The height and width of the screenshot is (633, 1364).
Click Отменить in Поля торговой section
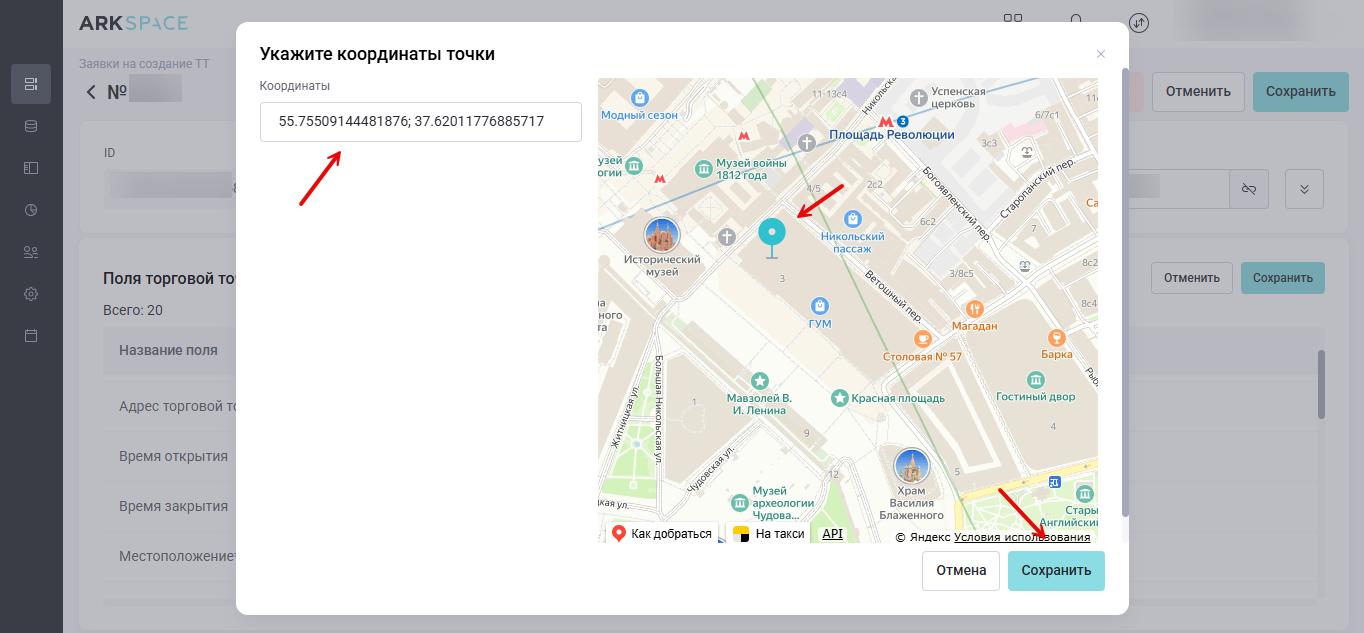(1191, 278)
